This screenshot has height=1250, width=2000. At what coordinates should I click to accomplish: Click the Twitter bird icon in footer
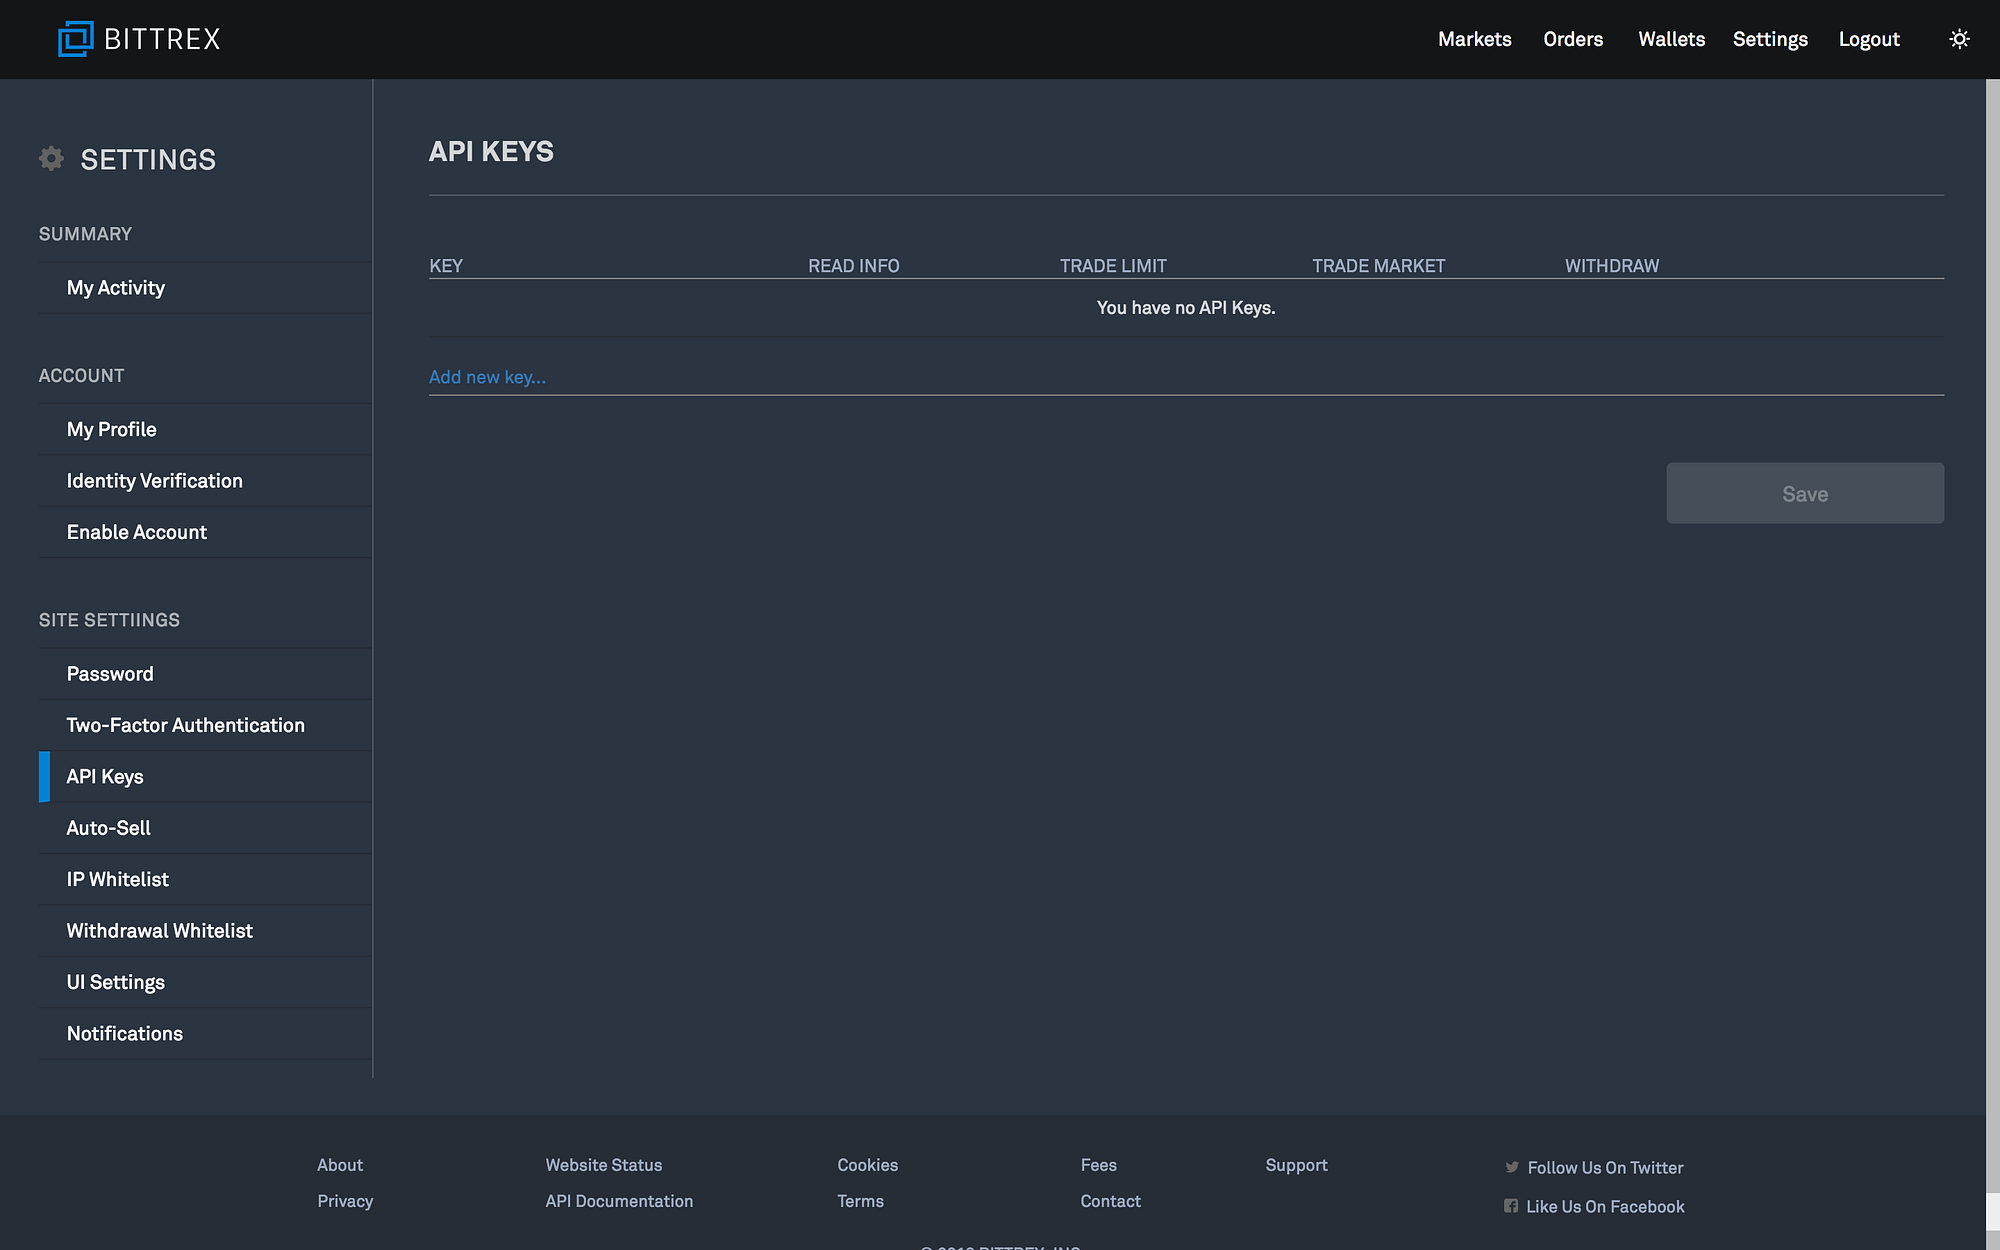tap(1511, 1167)
